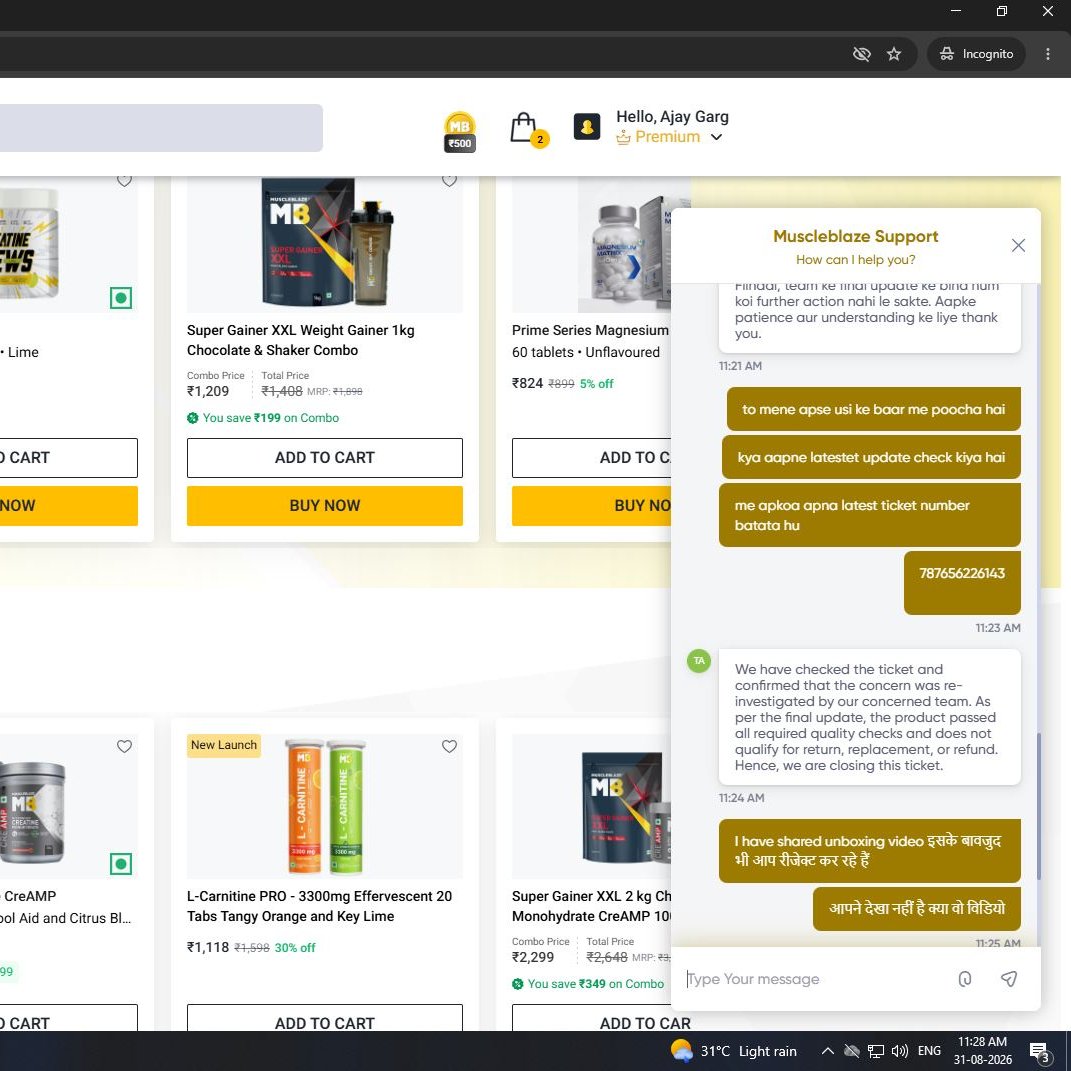Image resolution: width=1071 pixels, height=1071 pixels.
Task: Send the chat message with paper-plane icon
Action: (x=1009, y=979)
